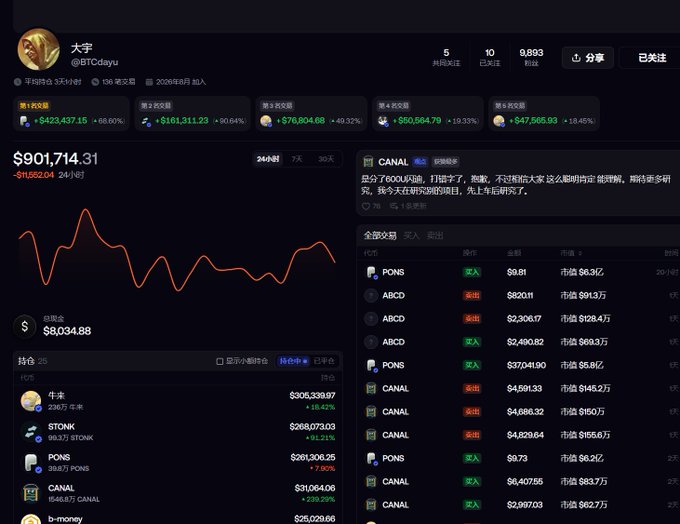Viewport: 680px width, 524px height.
Task: Click the @BTCdayu handle
Action: tap(95, 62)
